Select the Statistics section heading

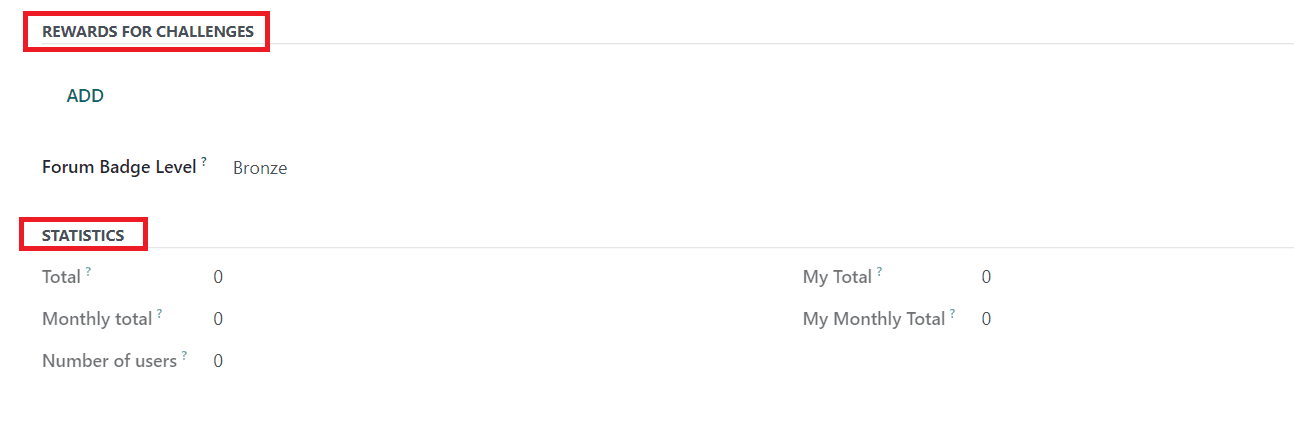tap(83, 236)
